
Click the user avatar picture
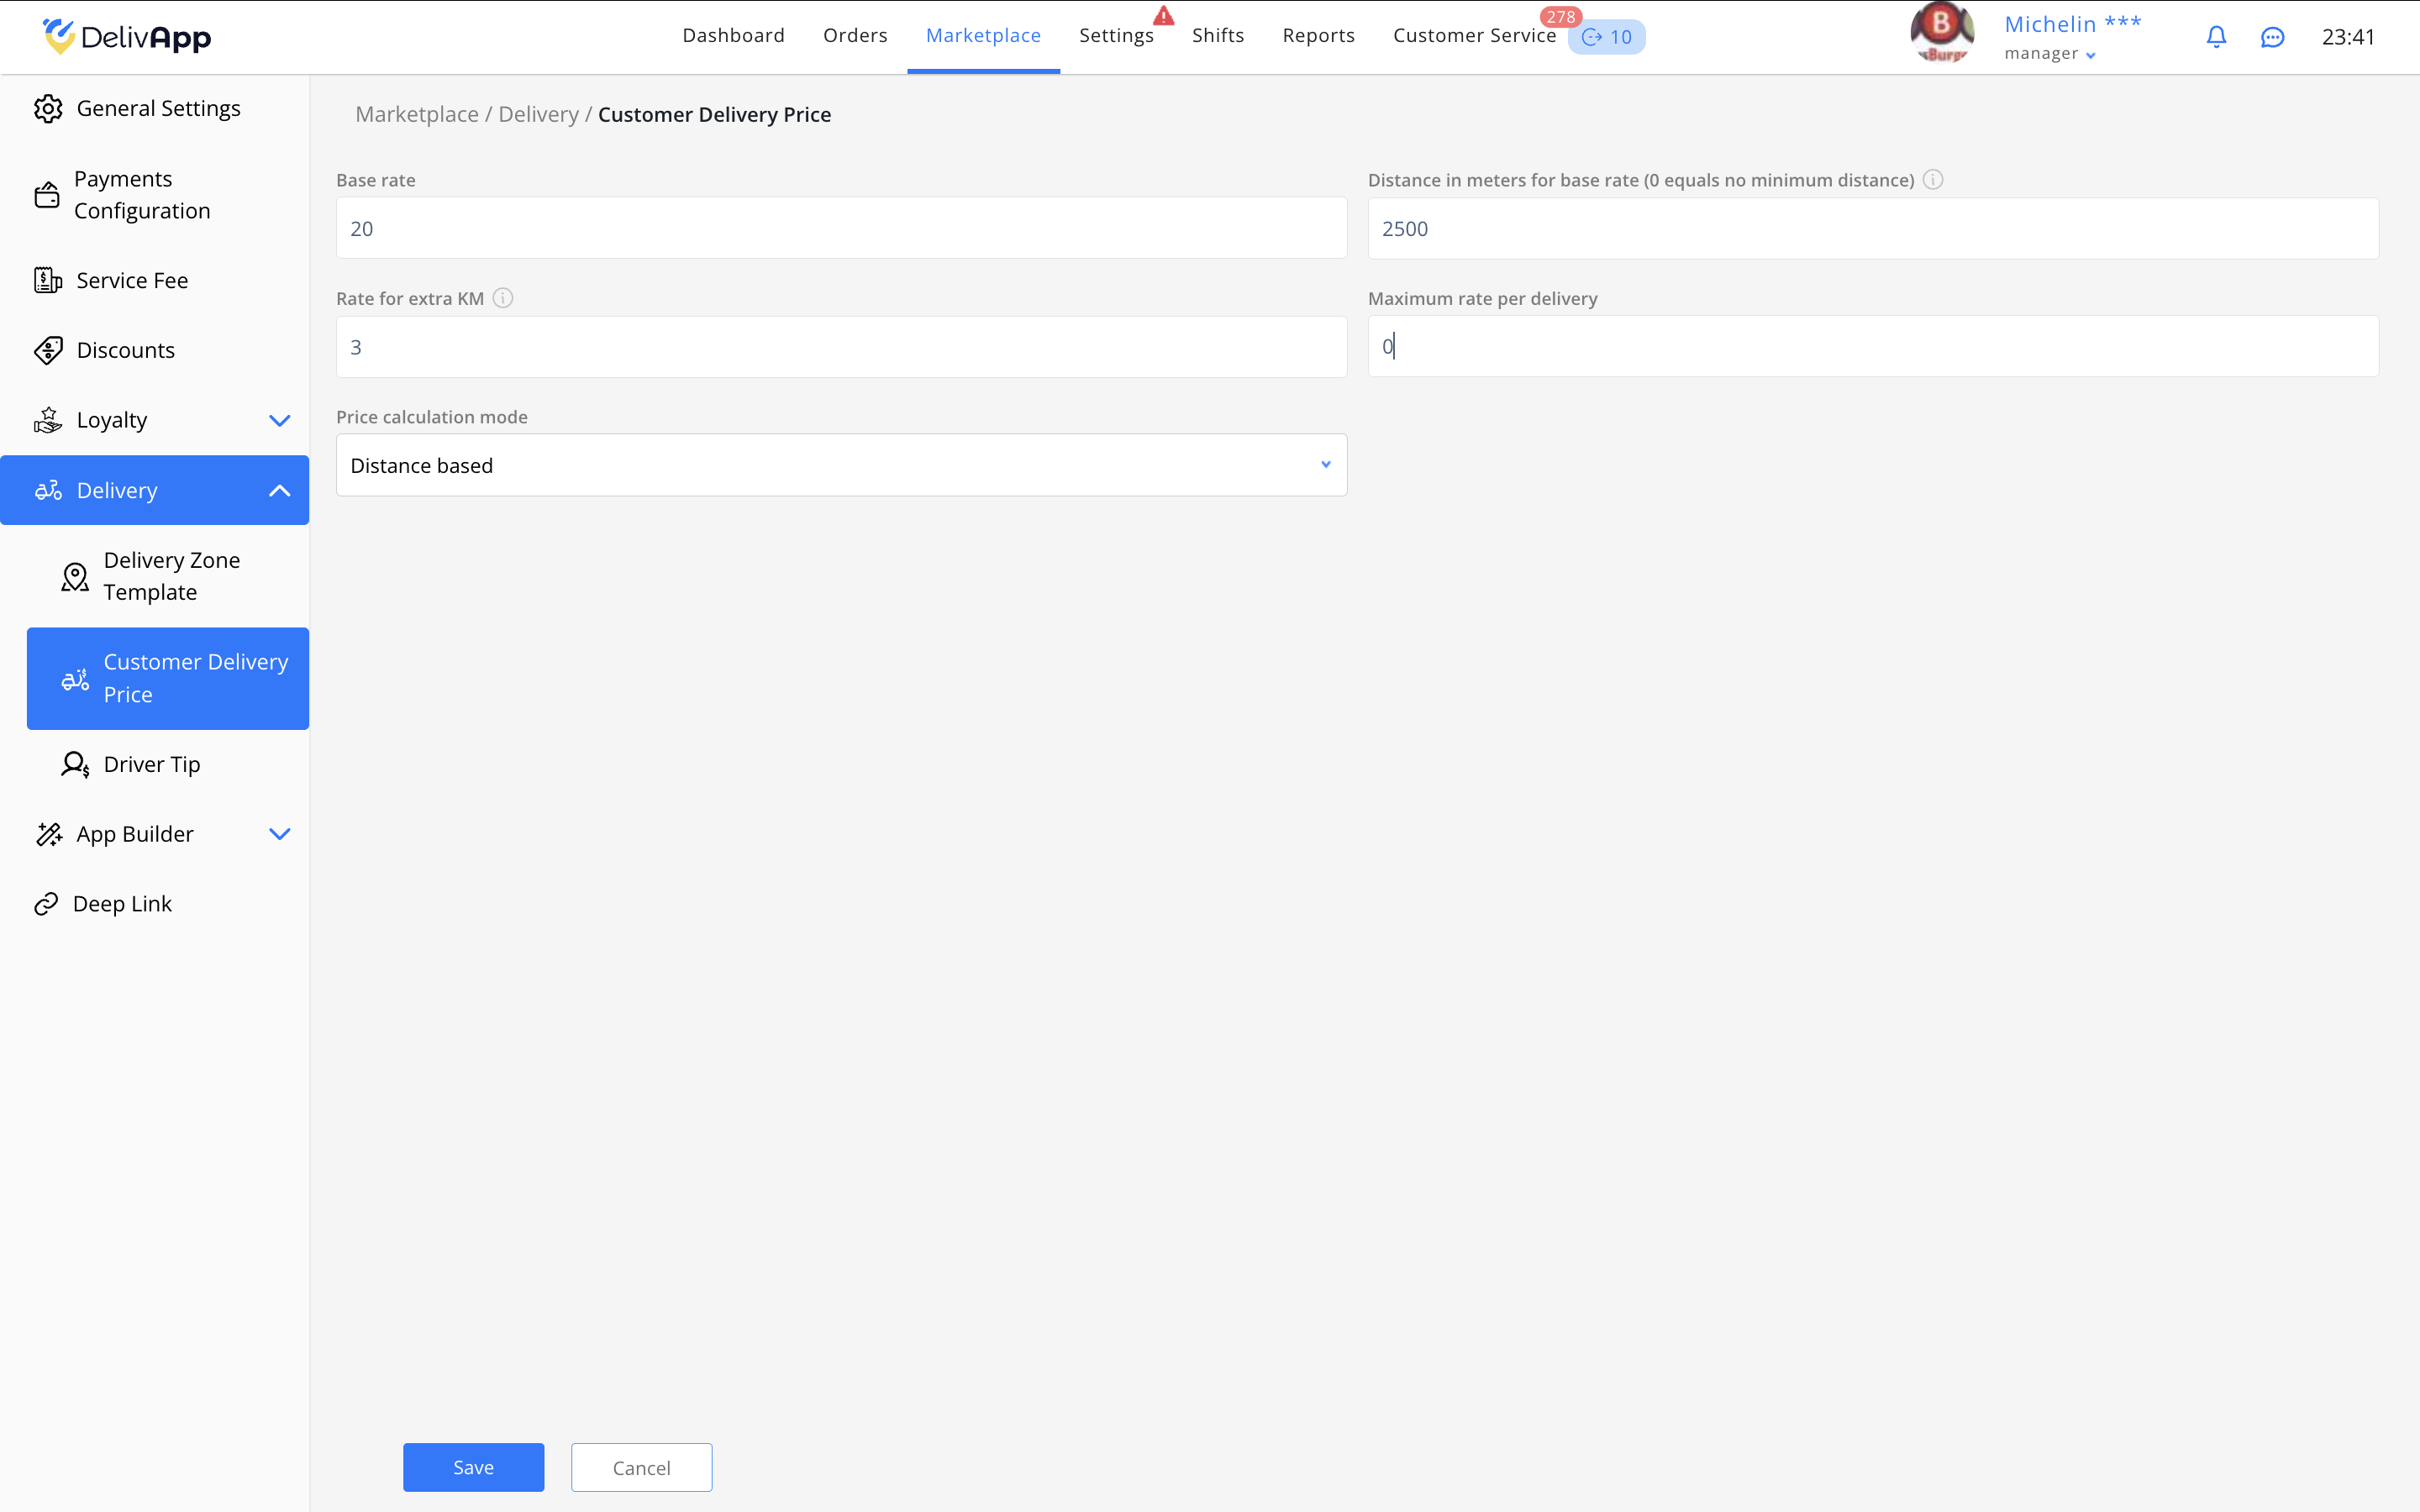coord(1941,33)
